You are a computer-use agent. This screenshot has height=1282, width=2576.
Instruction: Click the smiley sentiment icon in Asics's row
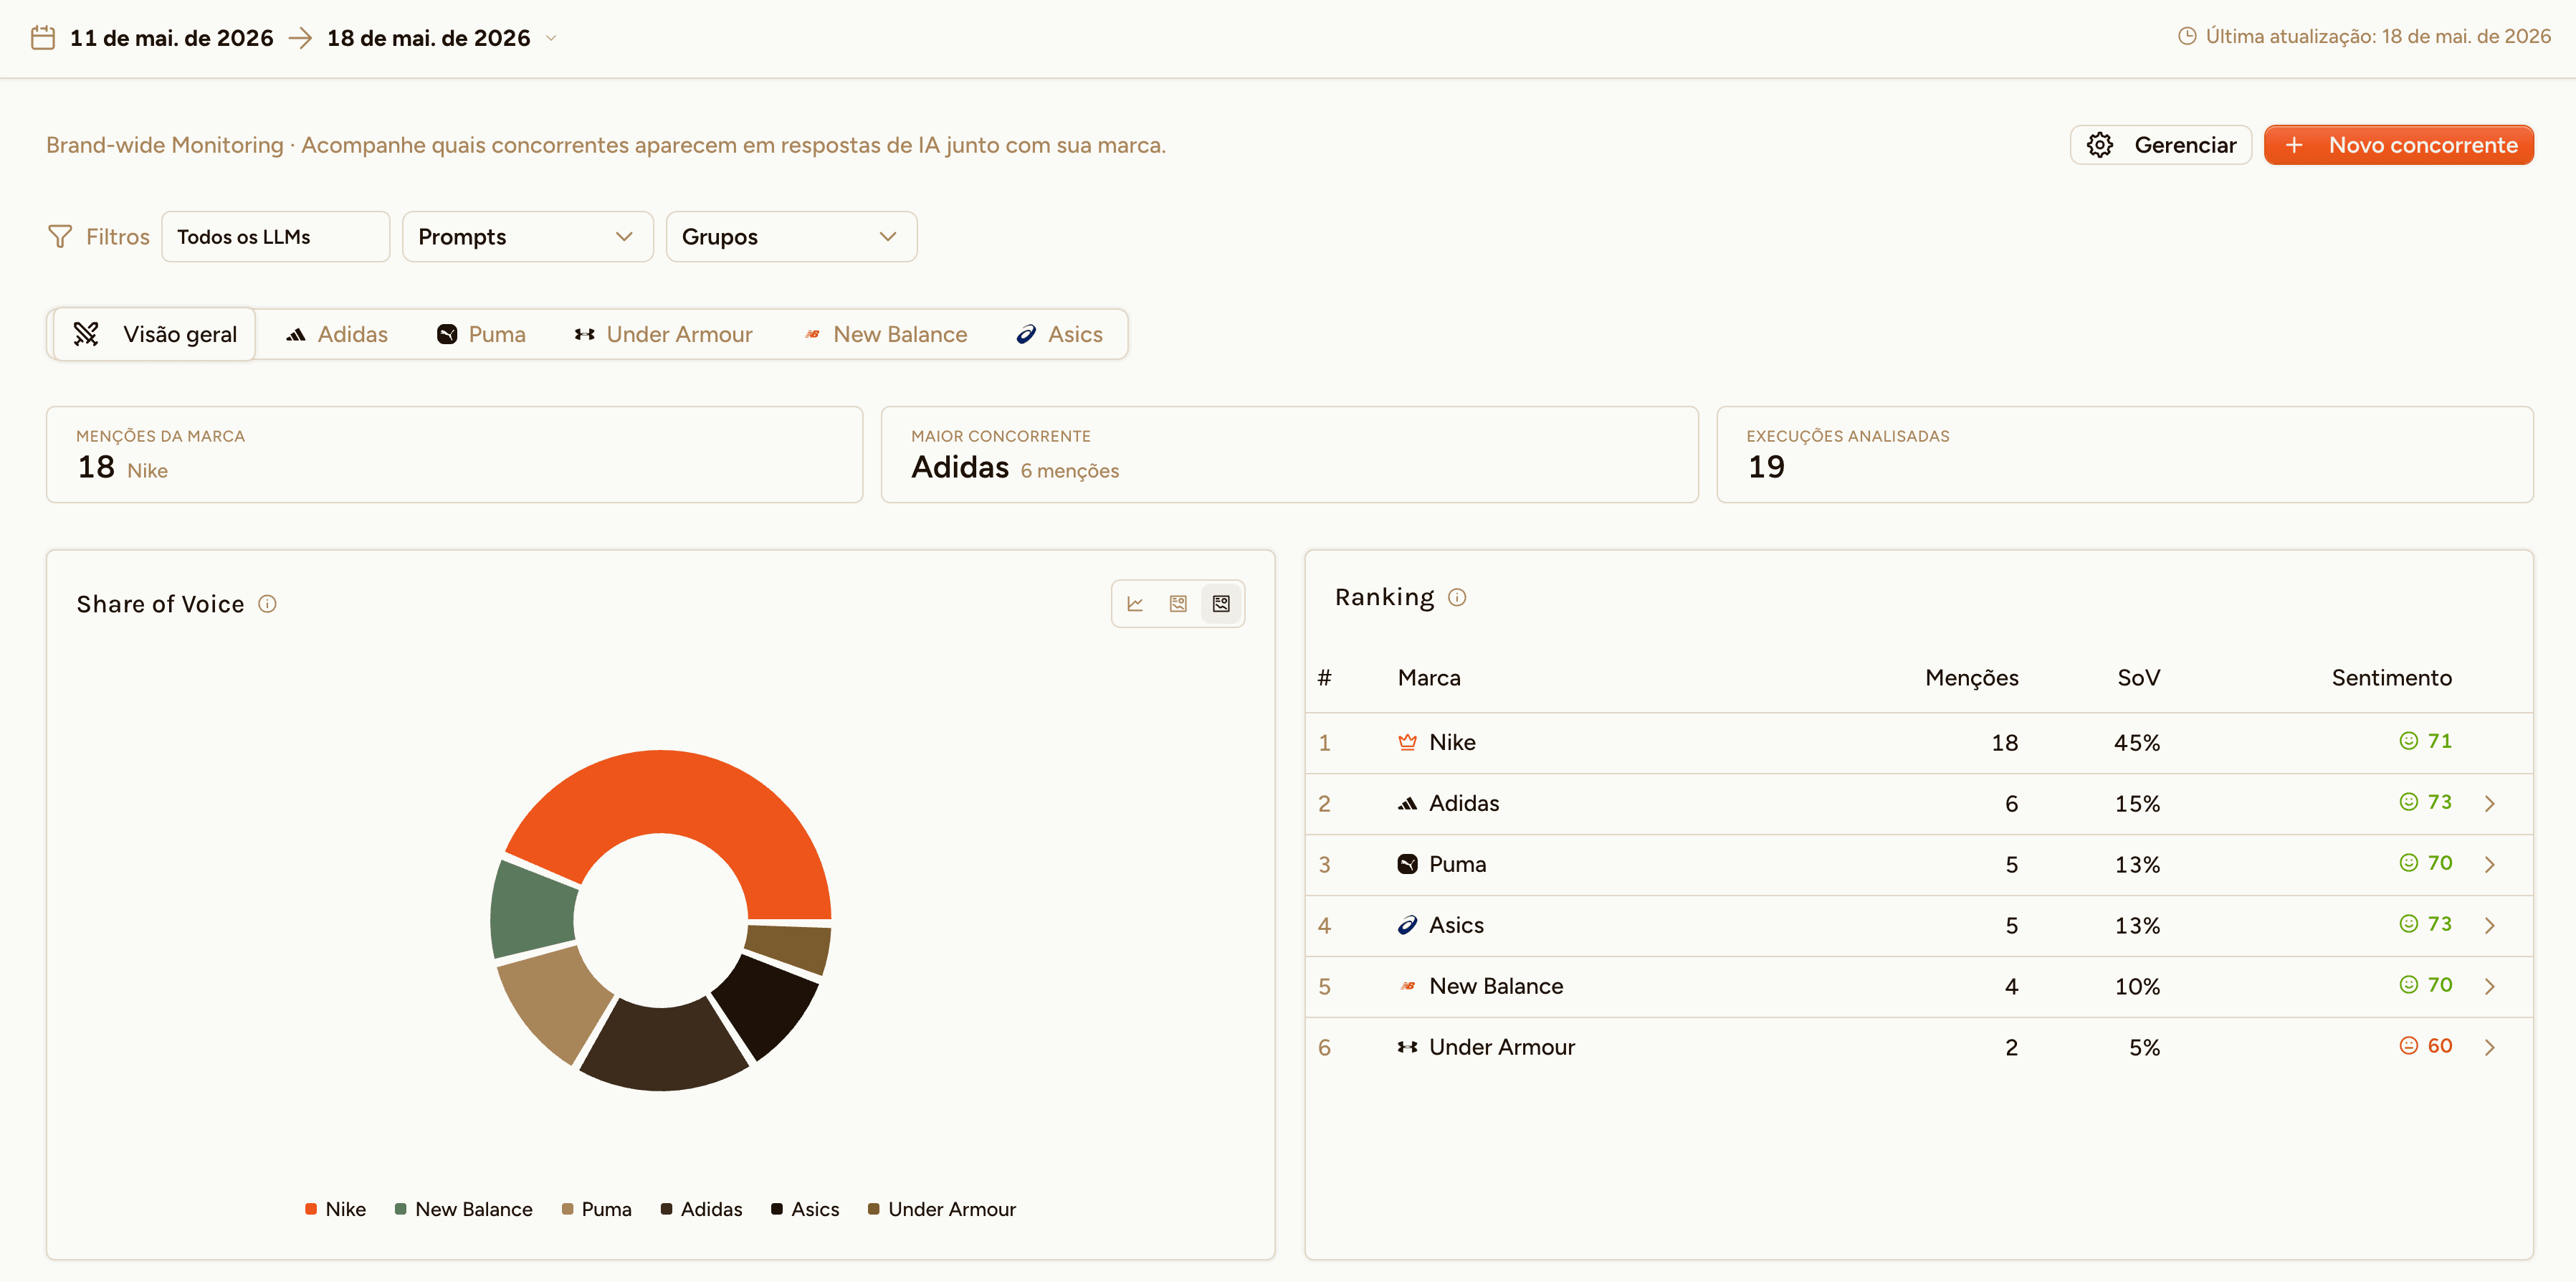2408,924
